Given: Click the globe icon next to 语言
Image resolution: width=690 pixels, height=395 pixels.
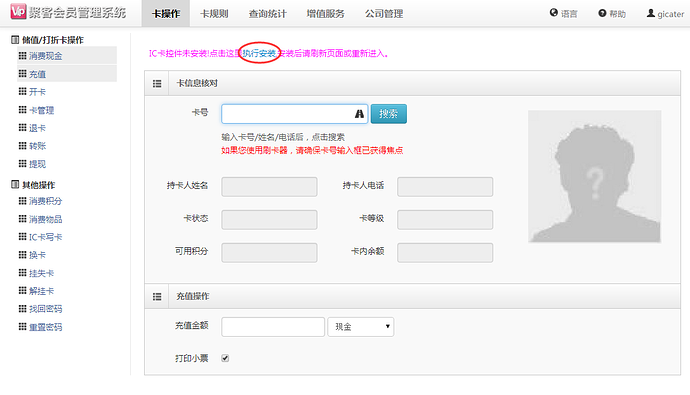Looking at the screenshot, I should coord(554,13).
